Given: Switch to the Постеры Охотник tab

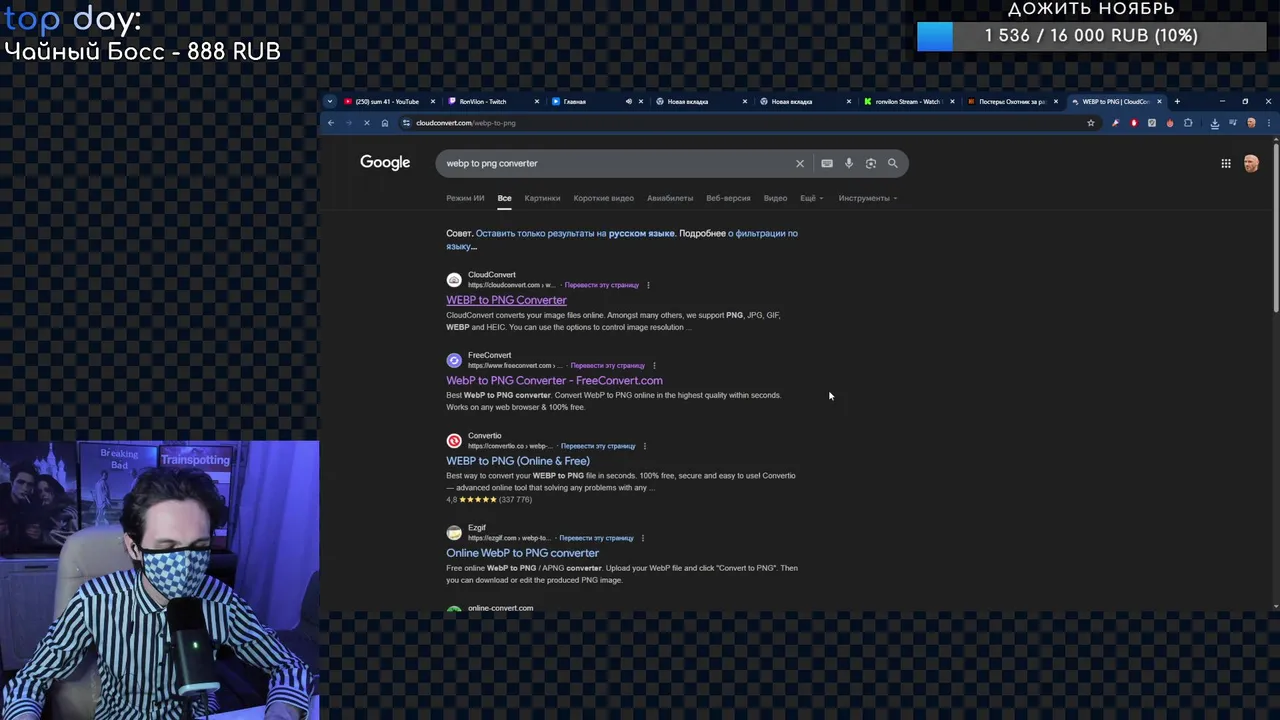Looking at the screenshot, I should [1010, 101].
